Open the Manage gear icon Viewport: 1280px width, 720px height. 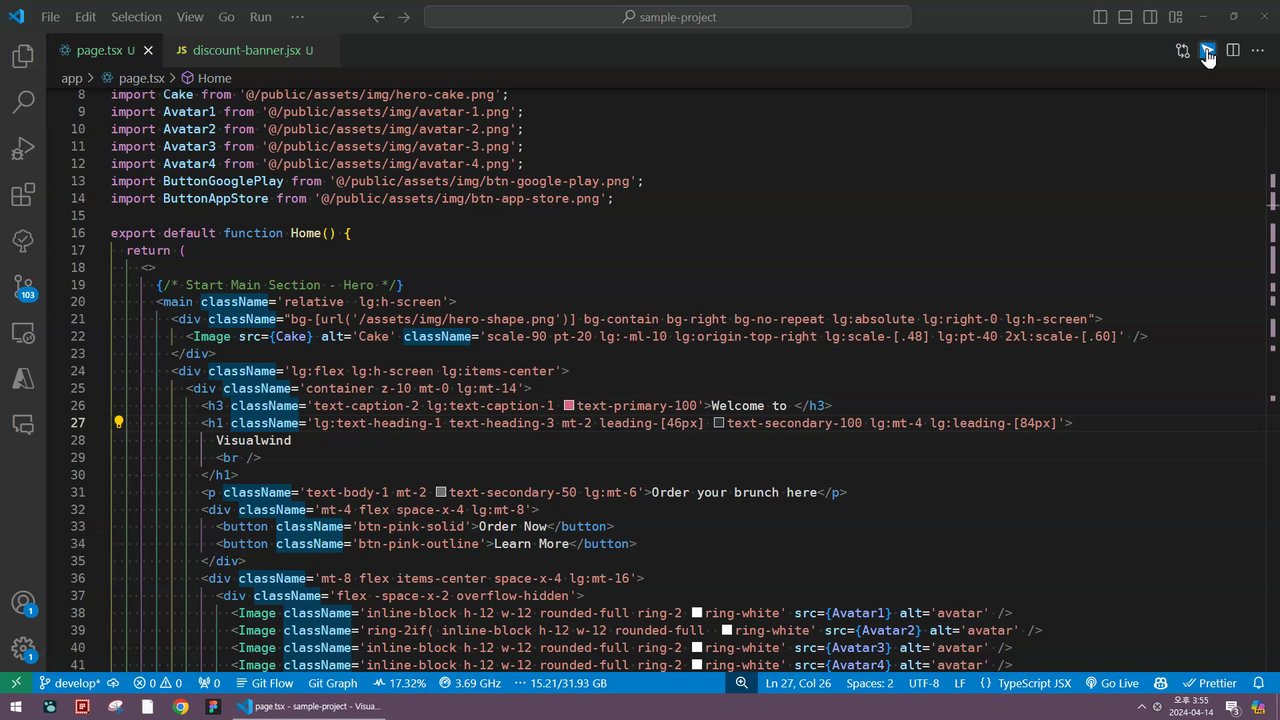point(23,649)
